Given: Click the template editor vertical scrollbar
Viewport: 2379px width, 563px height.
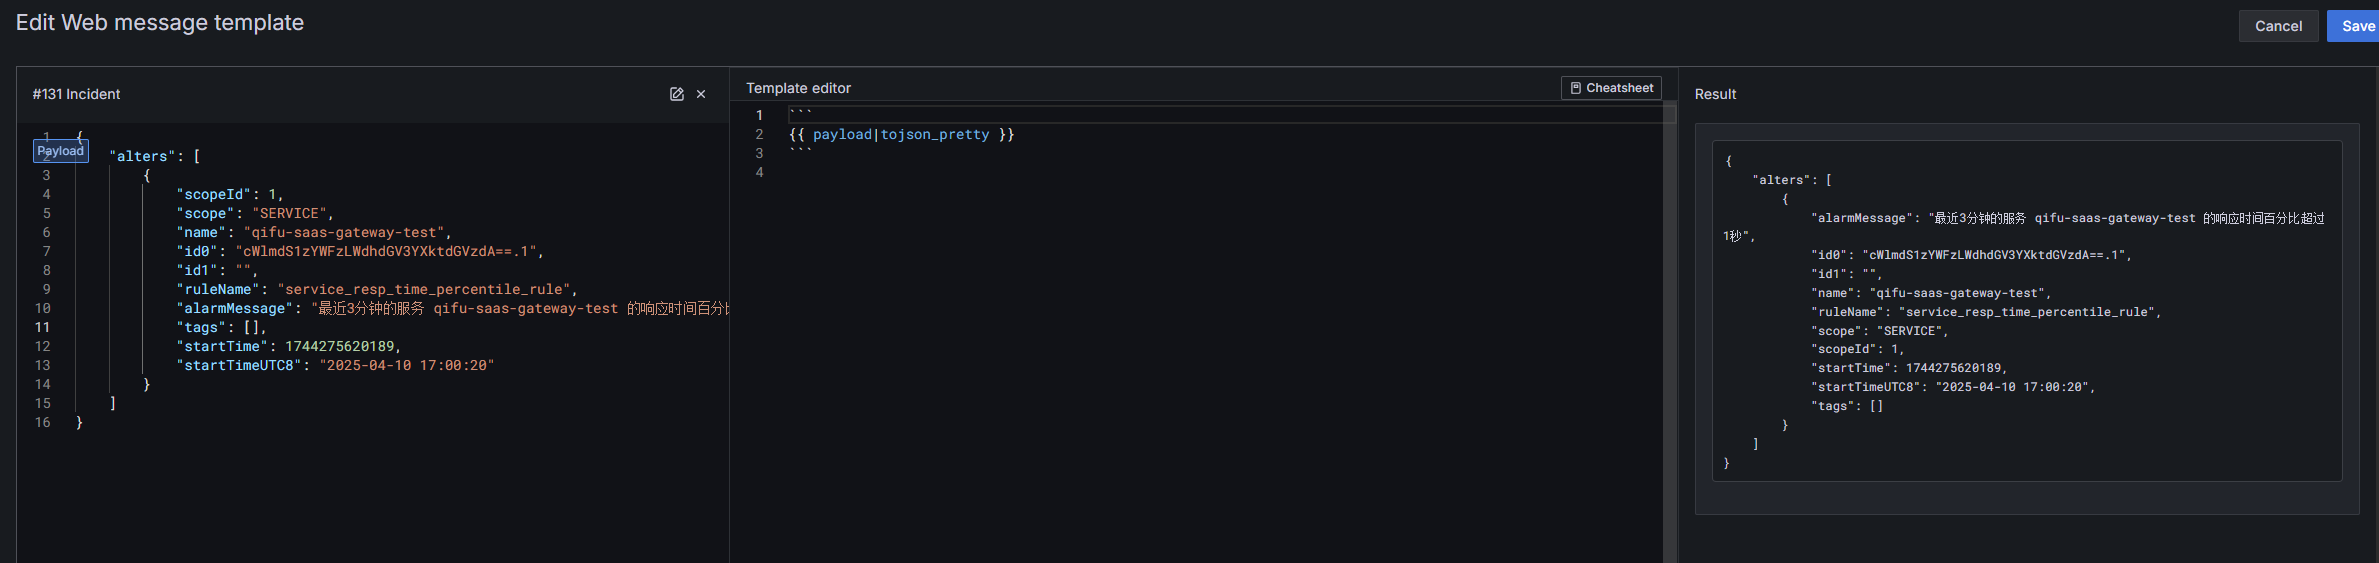Looking at the screenshot, I should pos(1669,333).
